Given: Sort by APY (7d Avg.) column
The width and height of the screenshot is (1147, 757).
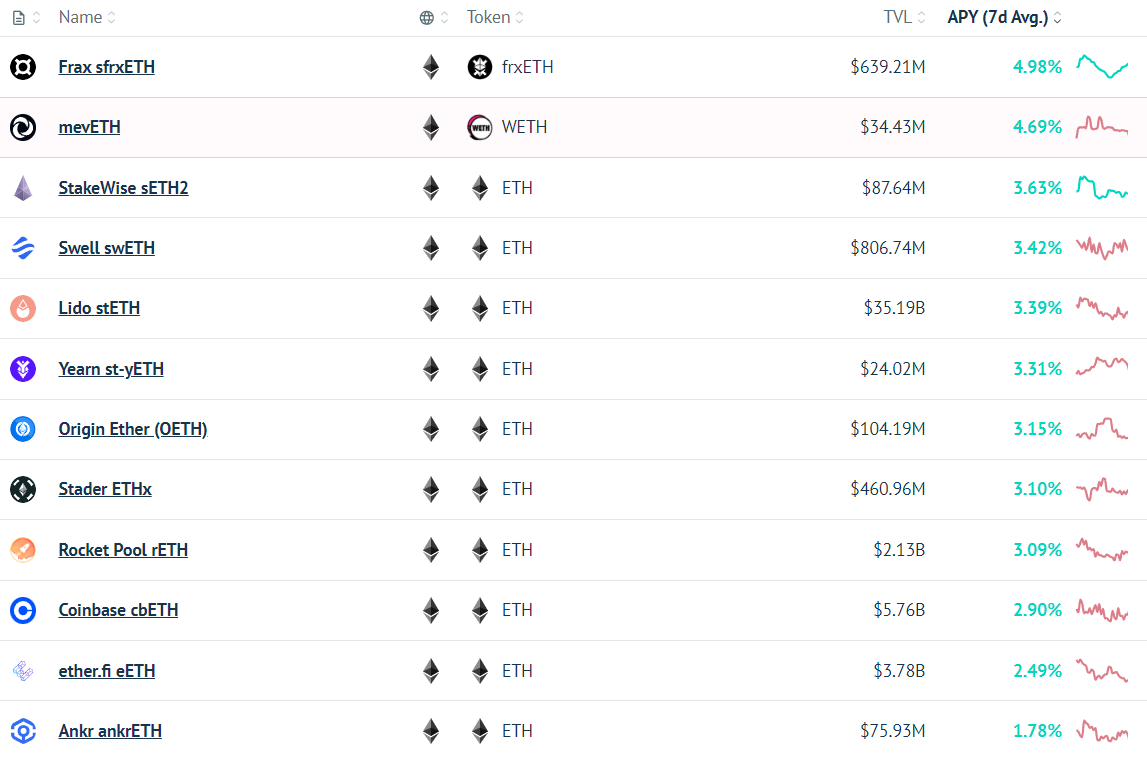Looking at the screenshot, I should 1004,18.
